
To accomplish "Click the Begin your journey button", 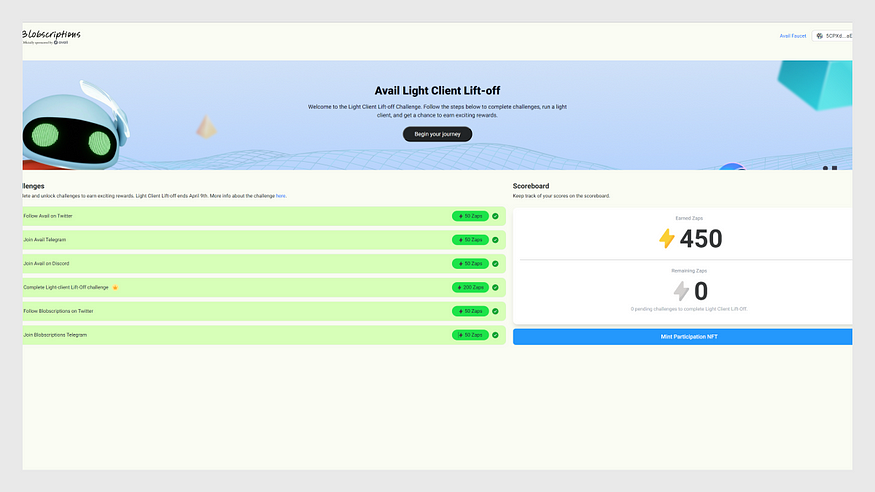I will tap(438, 134).
